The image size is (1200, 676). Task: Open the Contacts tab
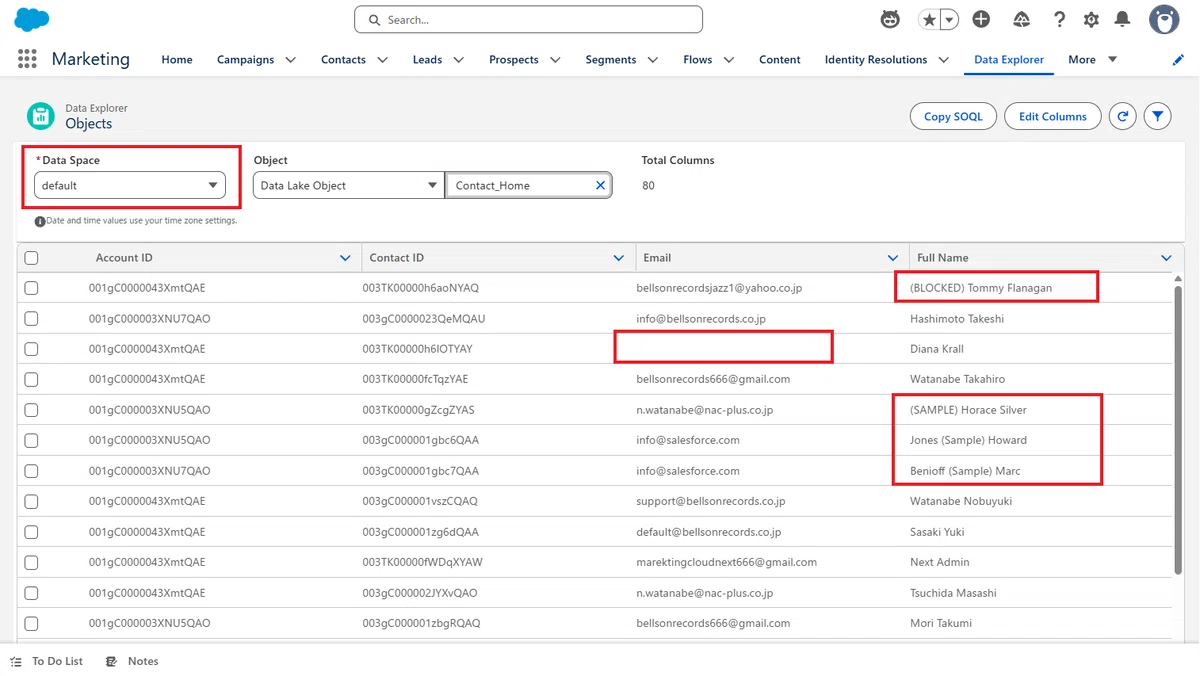(x=343, y=60)
